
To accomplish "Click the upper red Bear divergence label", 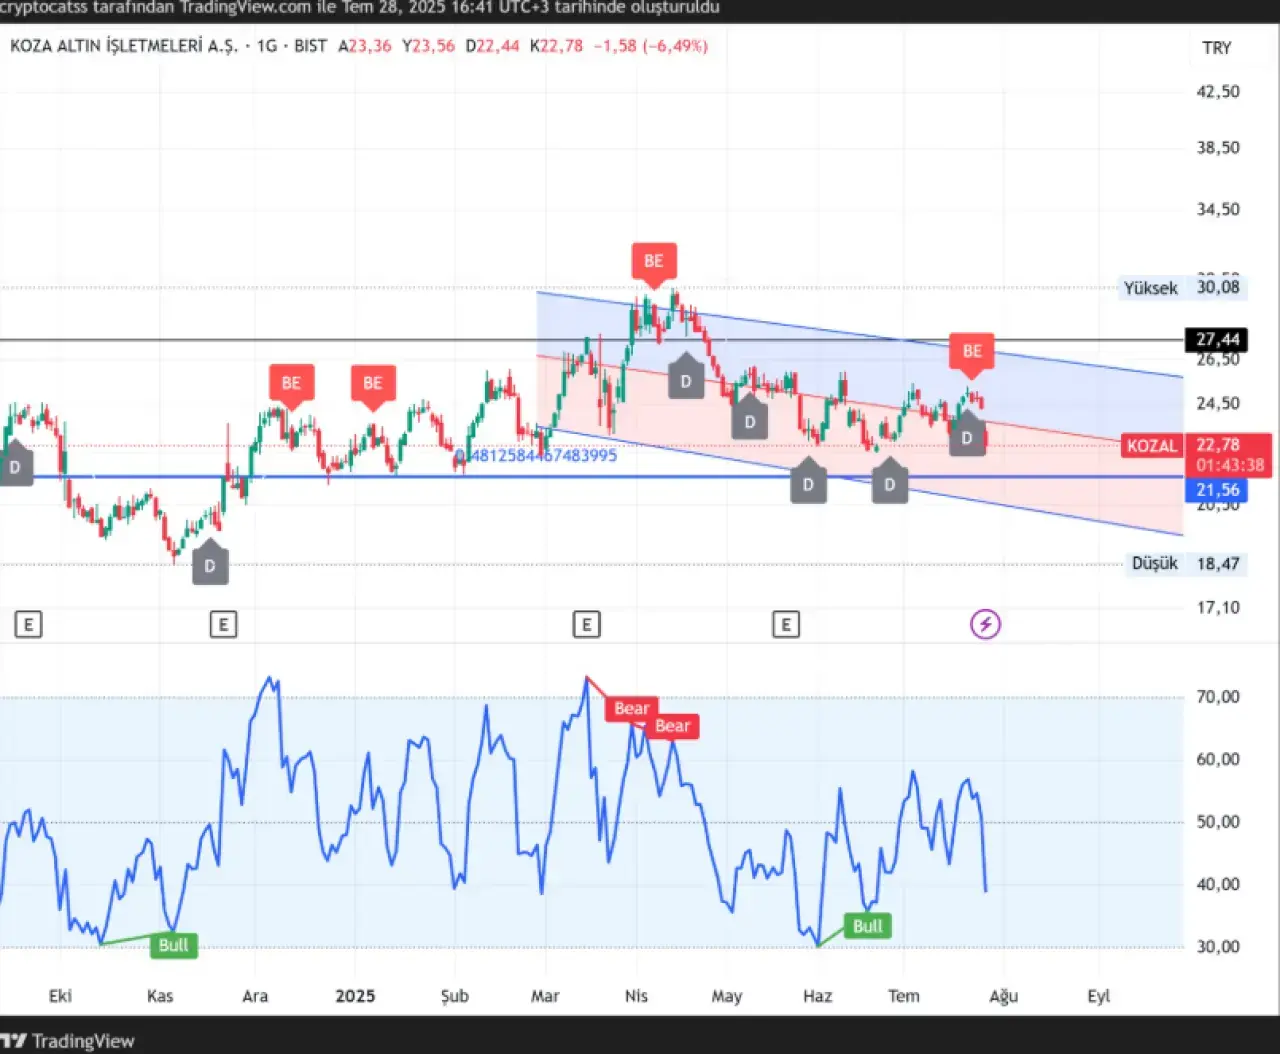I will click(631, 708).
